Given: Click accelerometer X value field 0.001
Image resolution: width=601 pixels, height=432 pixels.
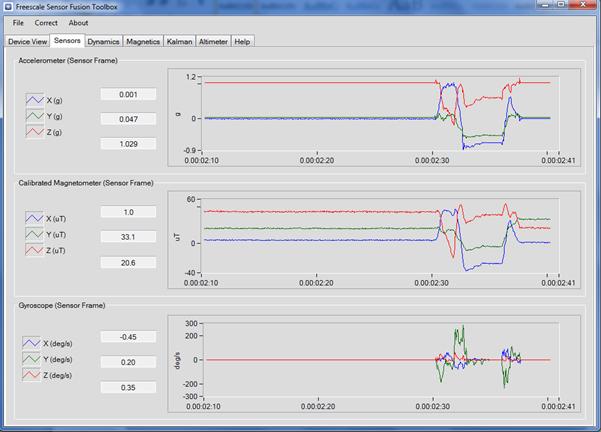Looking at the screenshot, I should click(128, 95).
